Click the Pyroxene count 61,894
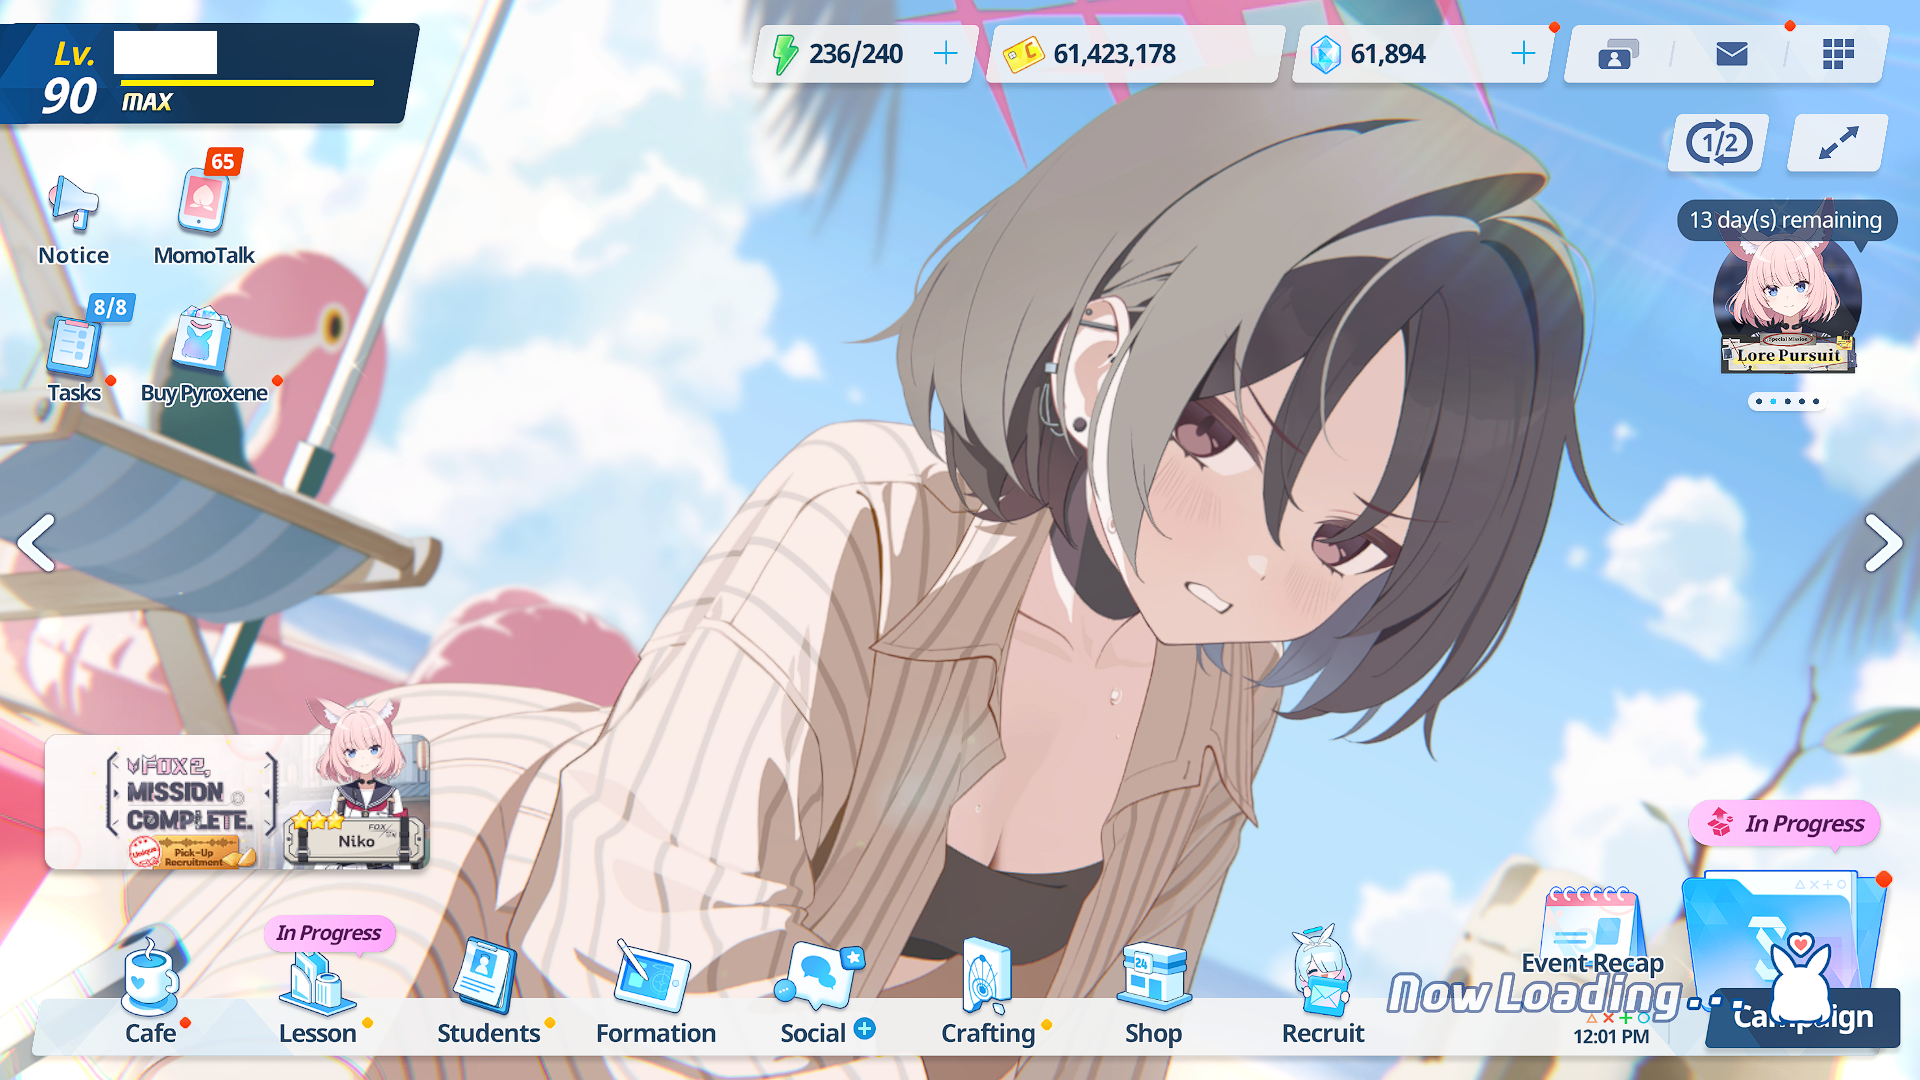The width and height of the screenshot is (1920, 1080). click(1387, 54)
